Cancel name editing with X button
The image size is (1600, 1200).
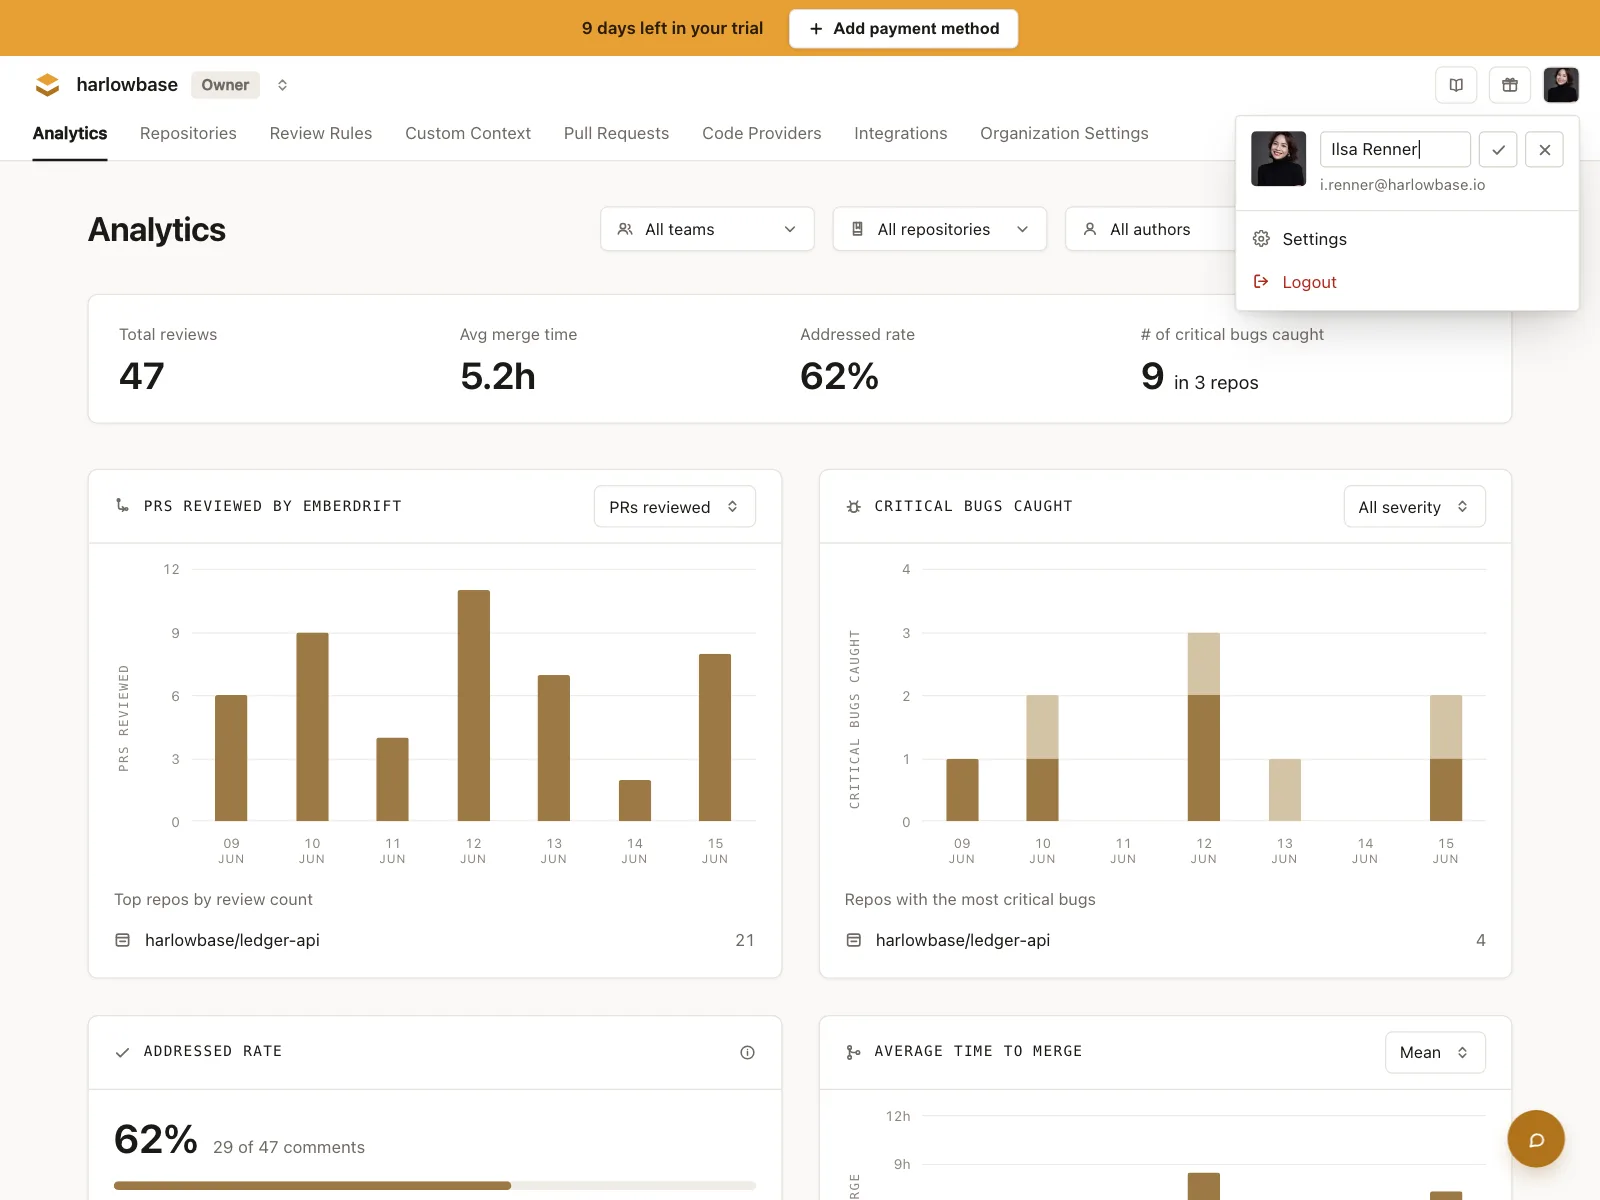pos(1545,150)
